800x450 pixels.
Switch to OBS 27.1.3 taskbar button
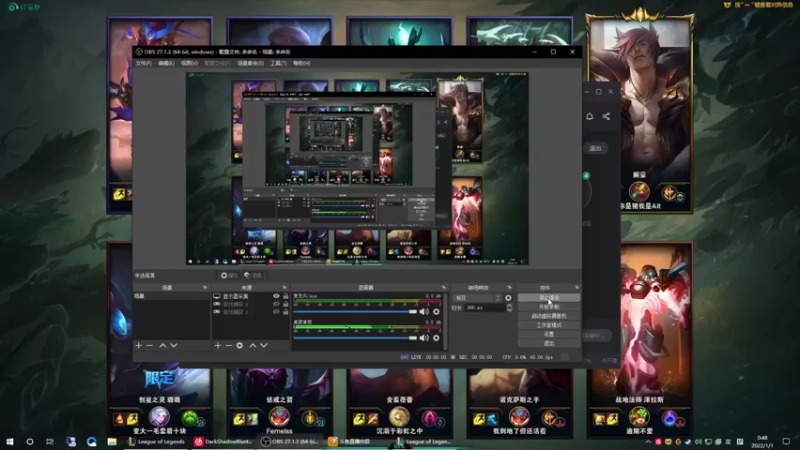coord(289,441)
